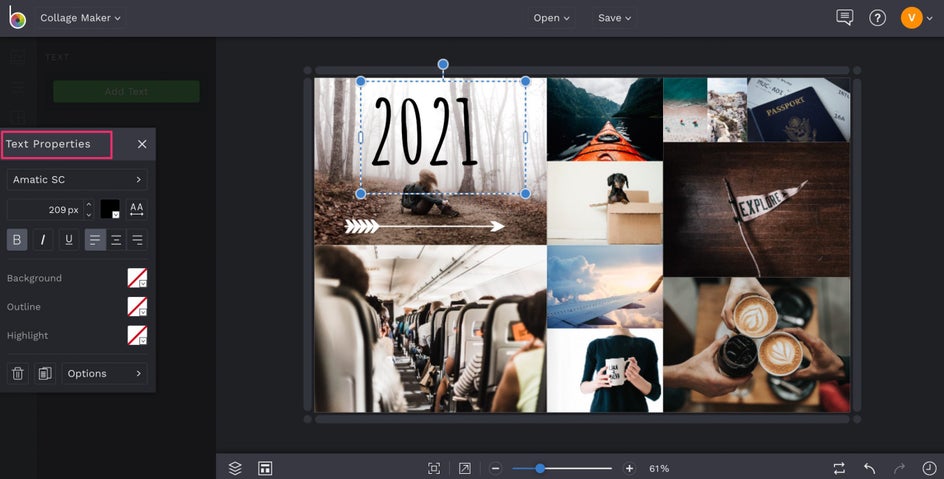The width and height of the screenshot is (944, 479).
Task: Toggle bold formatting
Action: tap(17, 240)
